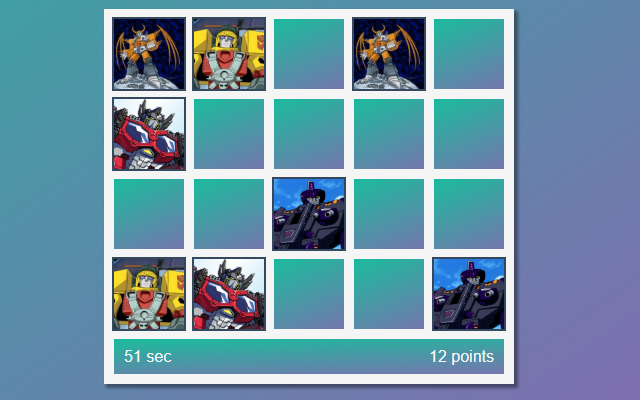Select the Optimus Prime card in the bottom row
640x400 pixels.
pos(229,294)
